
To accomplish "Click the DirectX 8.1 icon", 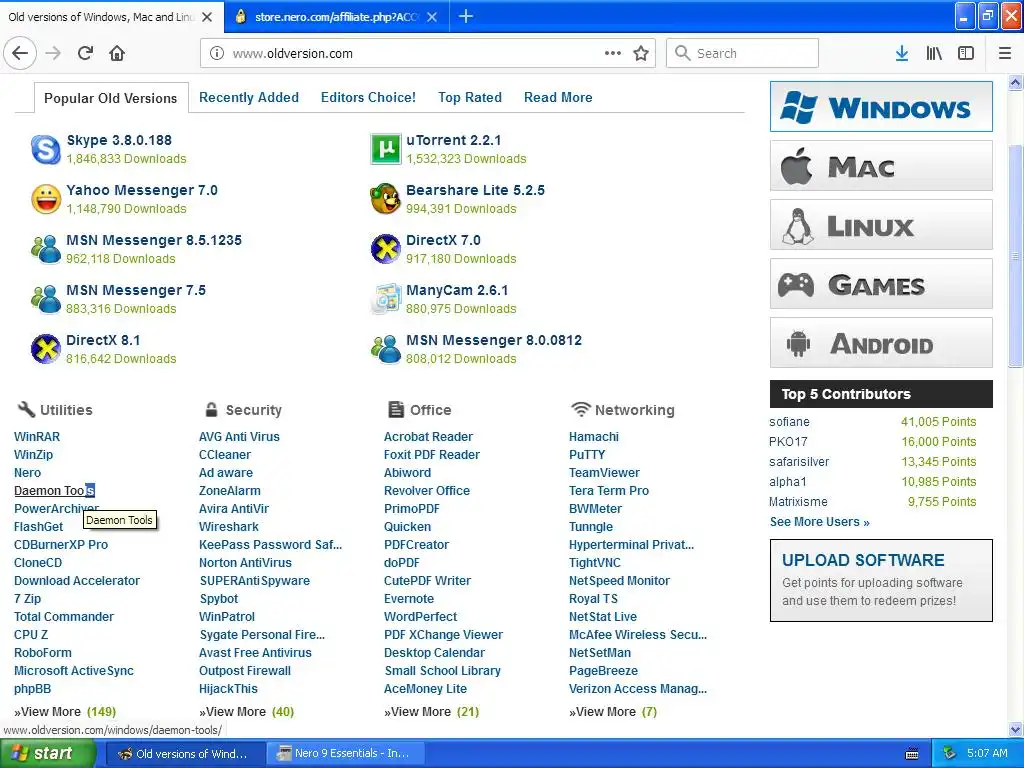I will pos(46,349).
